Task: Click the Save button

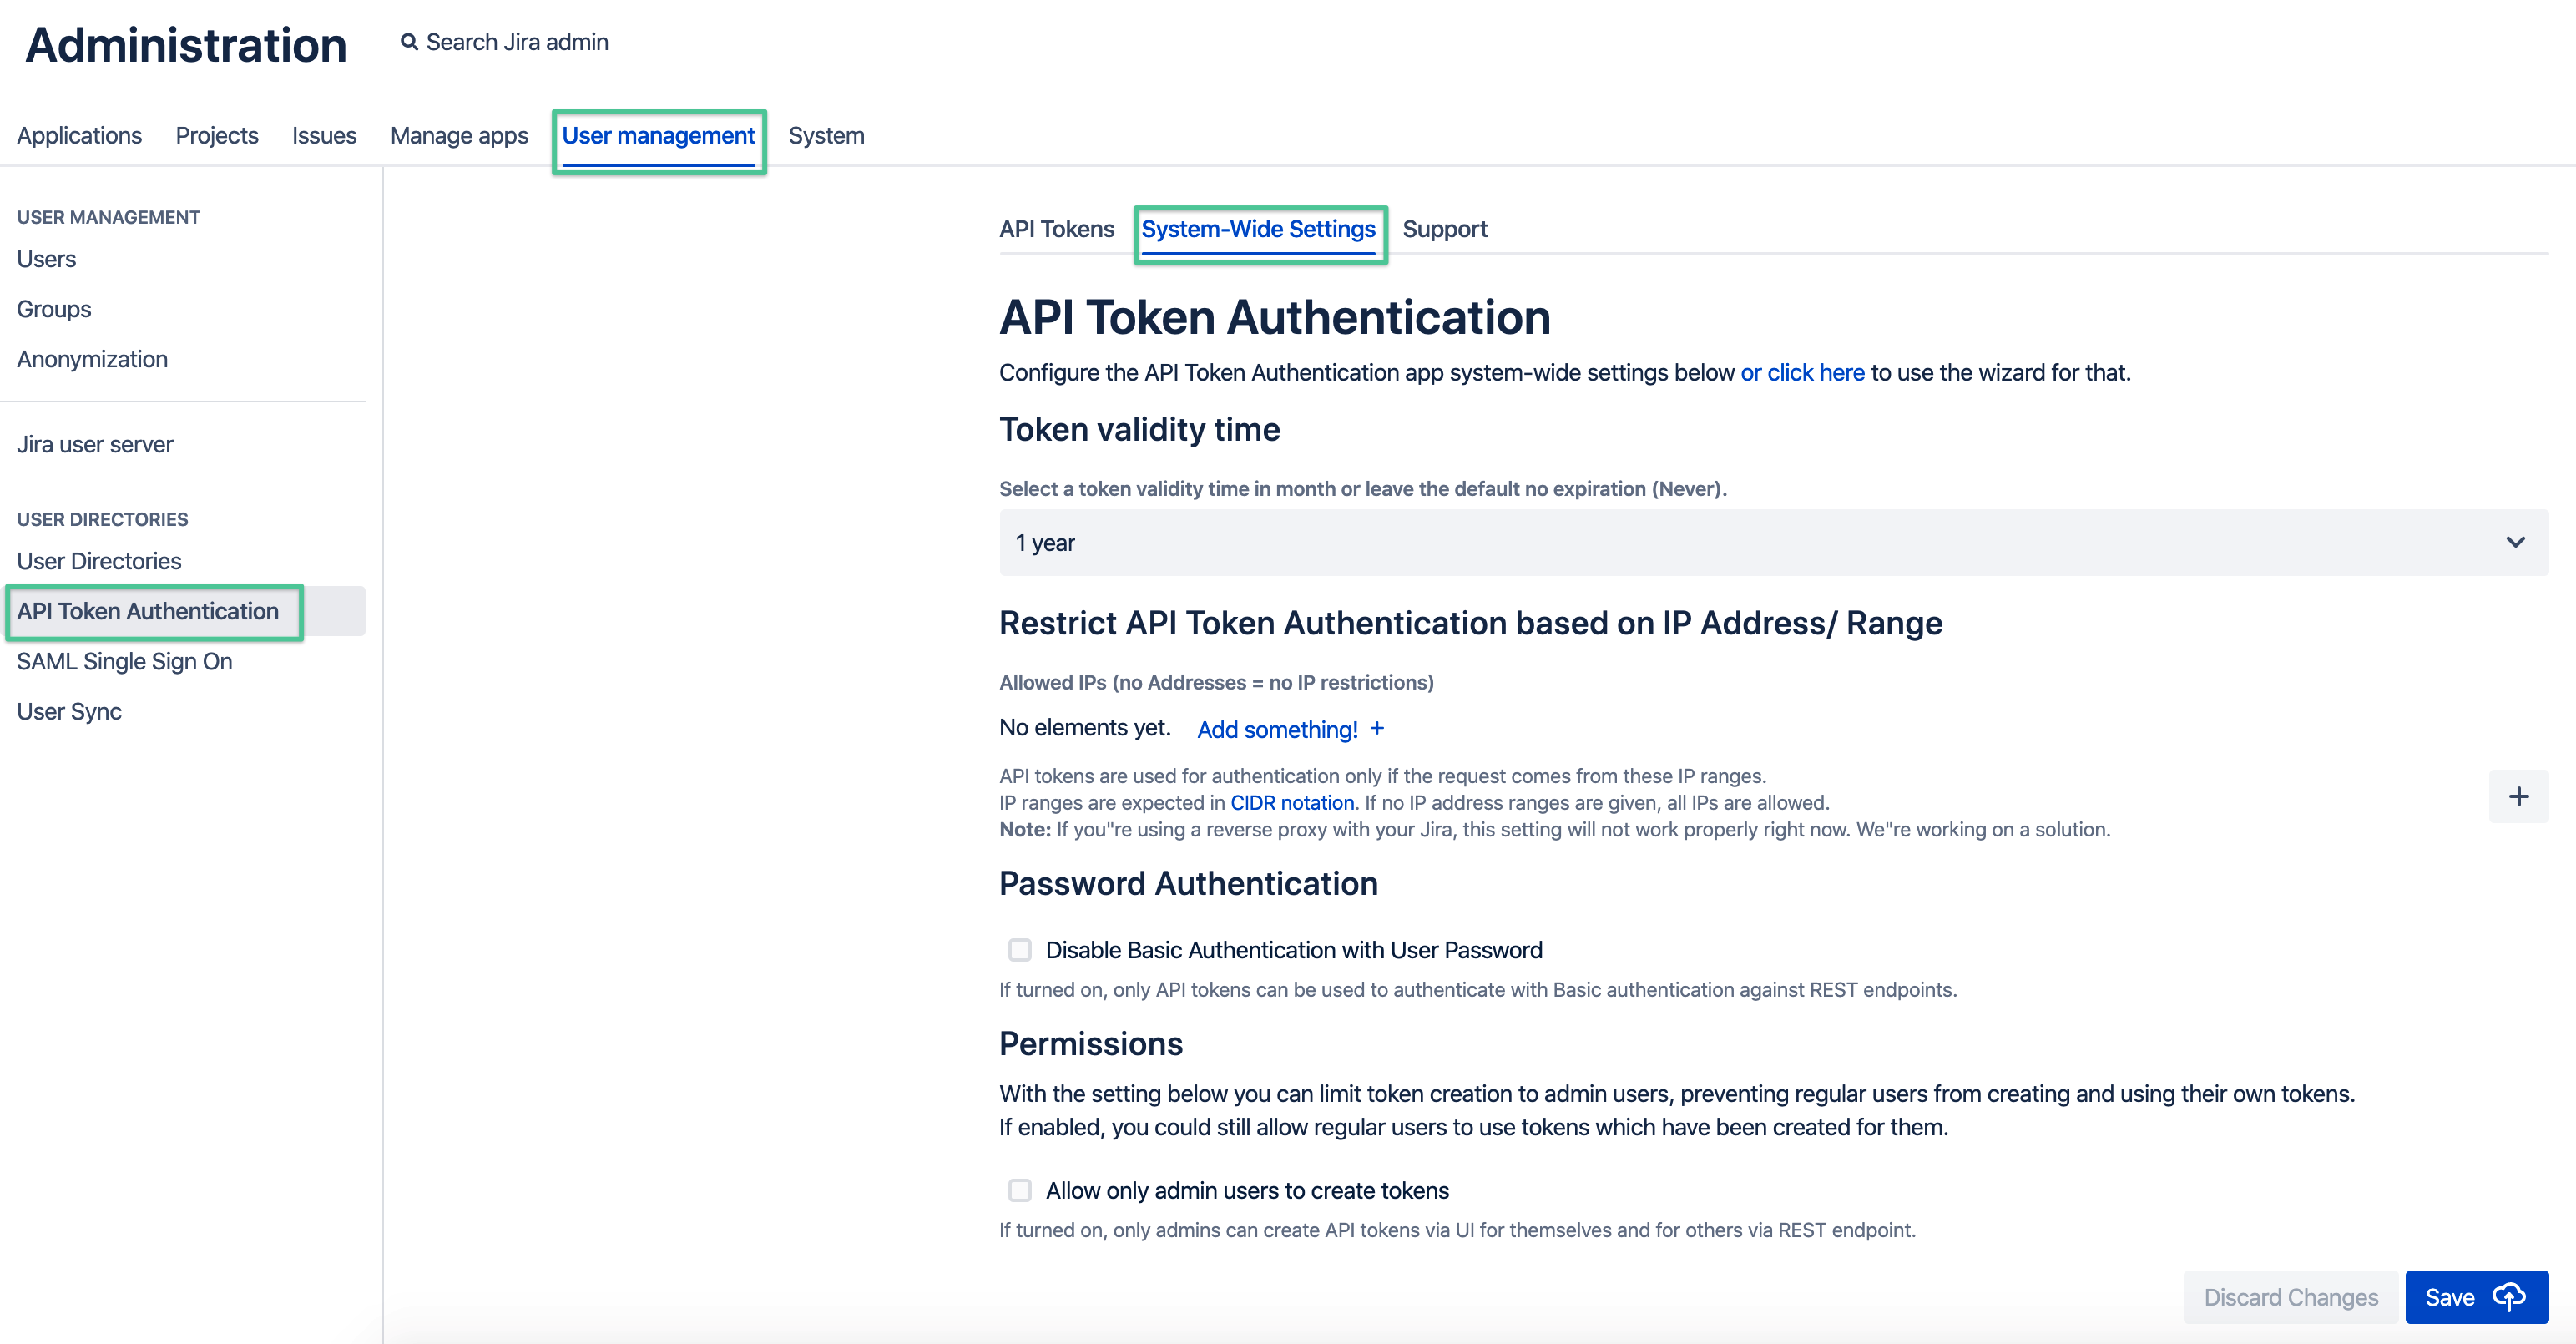Action: (2476, 1297)
